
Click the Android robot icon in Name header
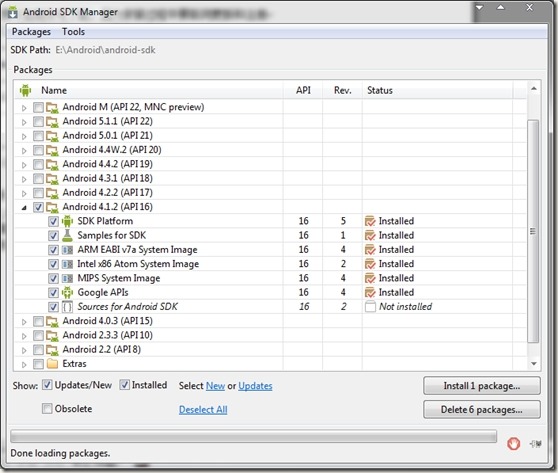(25, 90)
